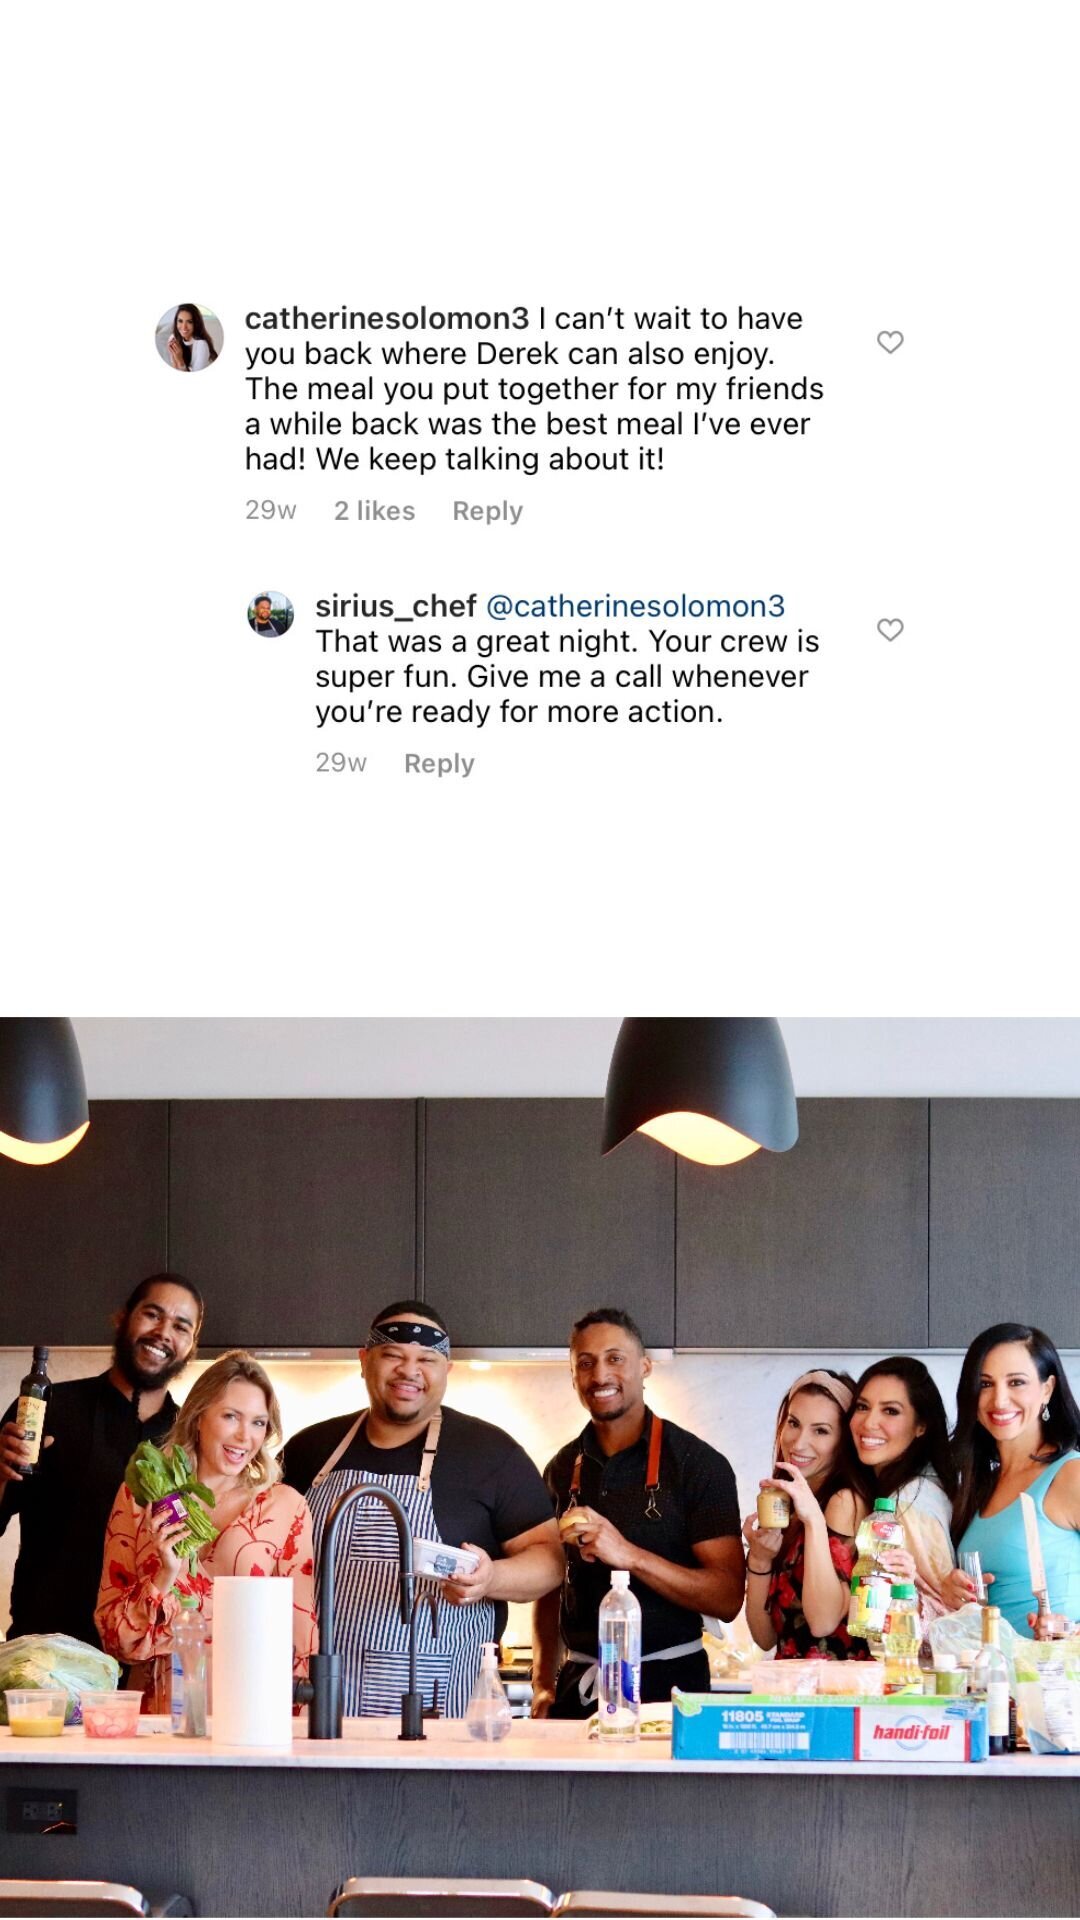Reply to catherinesolomon3's comment
This screenshot has height=1920, width=1080.
pos(487,511)
